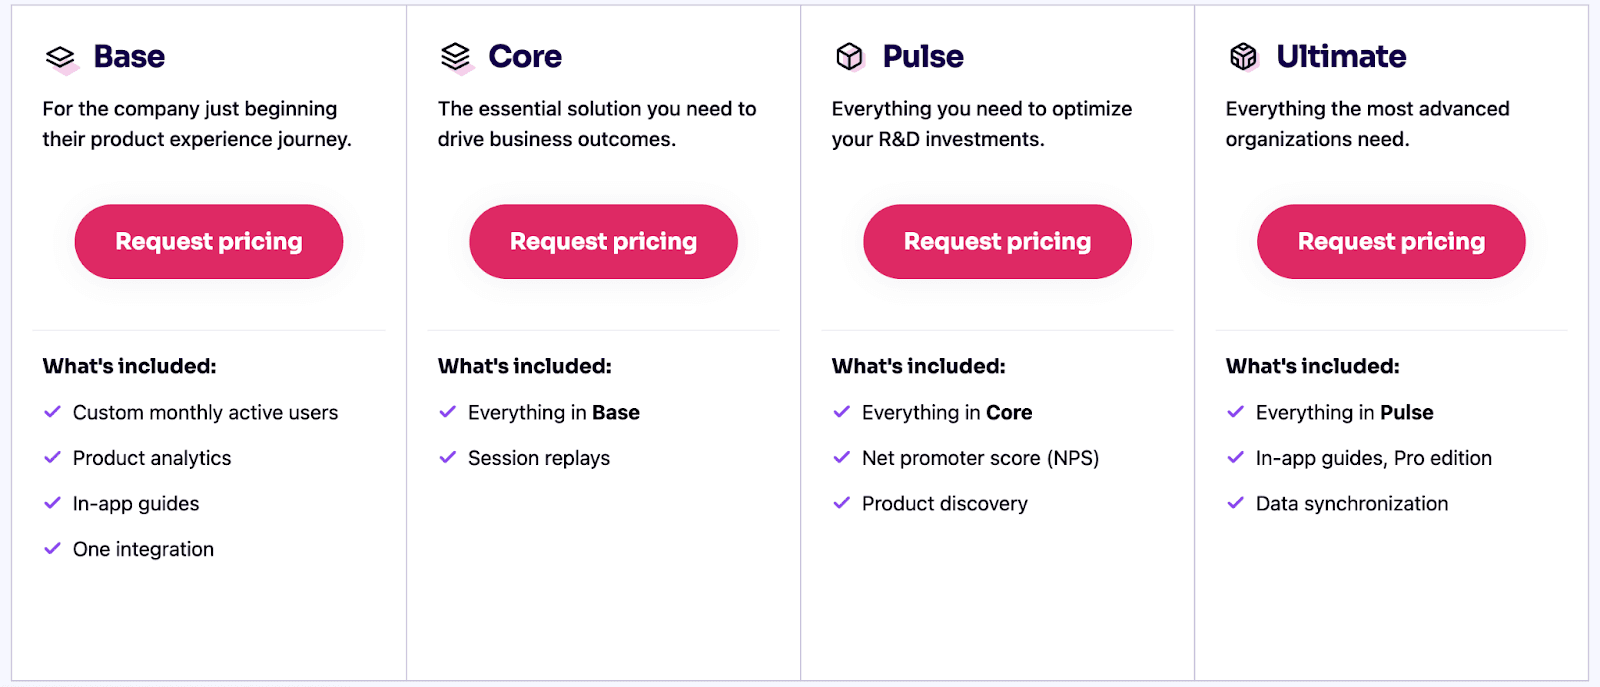Request pricing for the Core plan
Screen dimensions: 1600x687
pos(603,242)
